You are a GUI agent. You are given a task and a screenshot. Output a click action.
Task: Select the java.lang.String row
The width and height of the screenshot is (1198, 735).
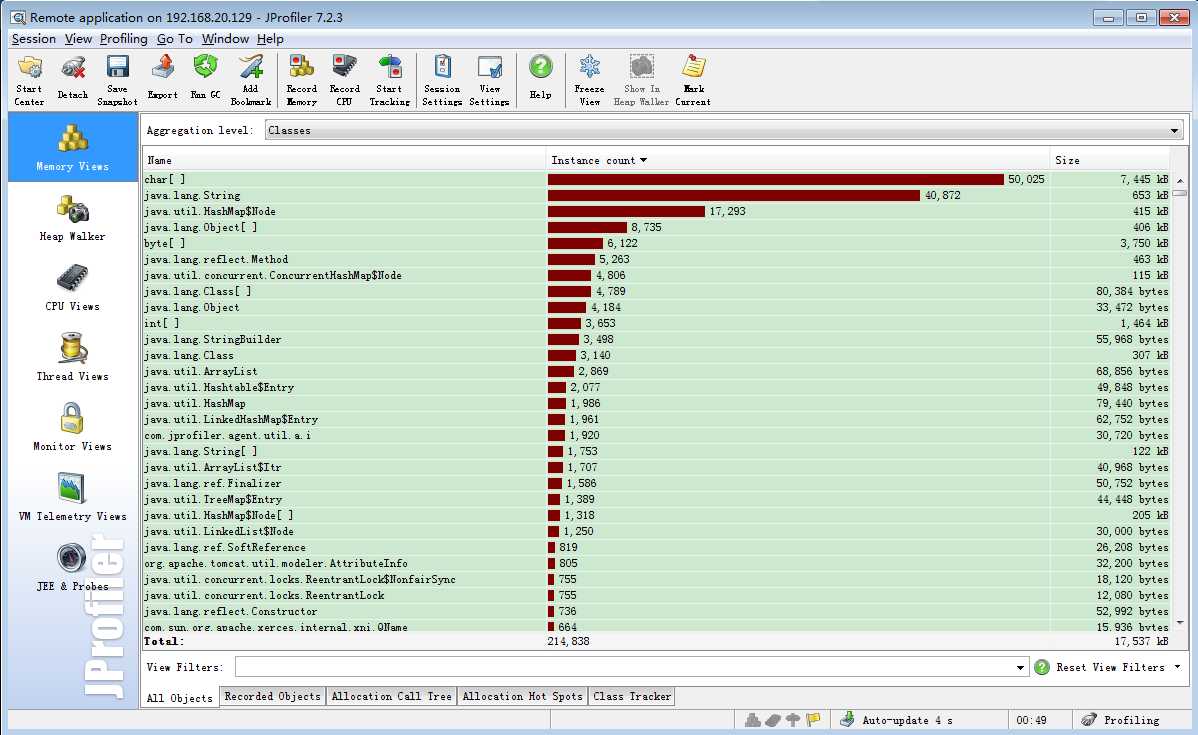pyautogui.click(x=657, y=195)
